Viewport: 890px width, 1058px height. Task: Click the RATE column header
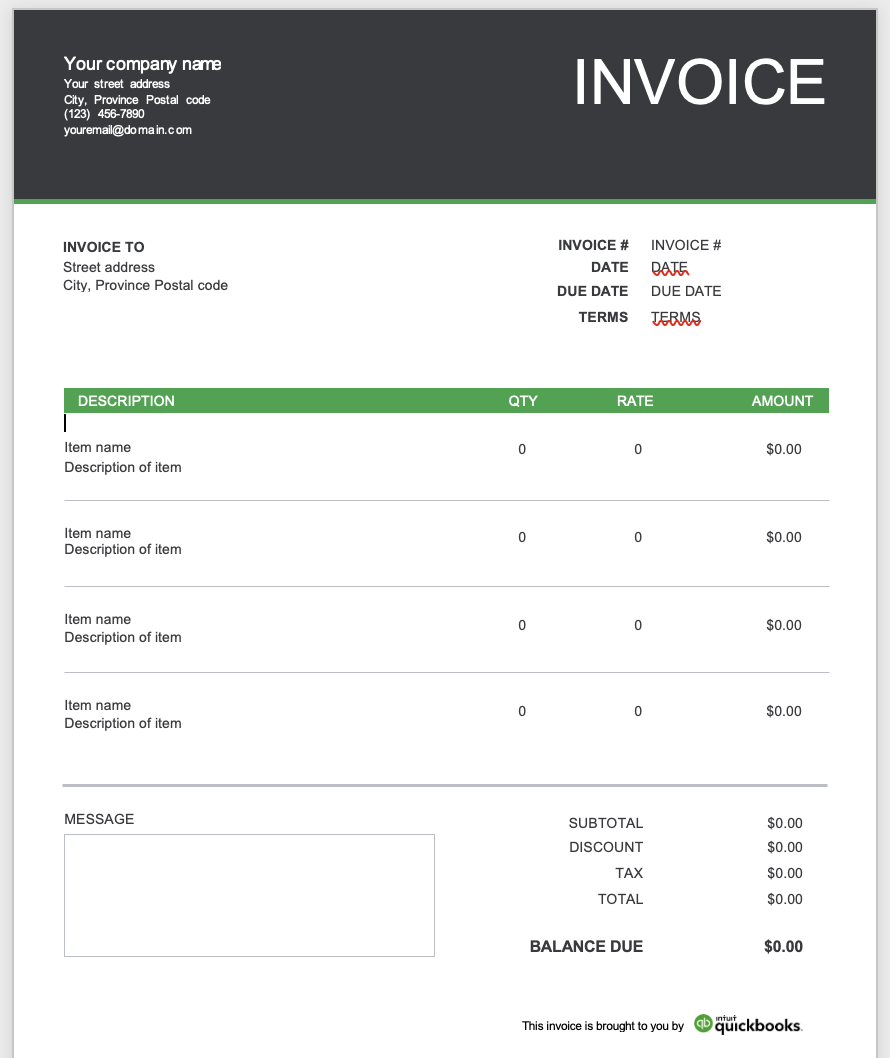pyautogui.click(x=635, y=401)
